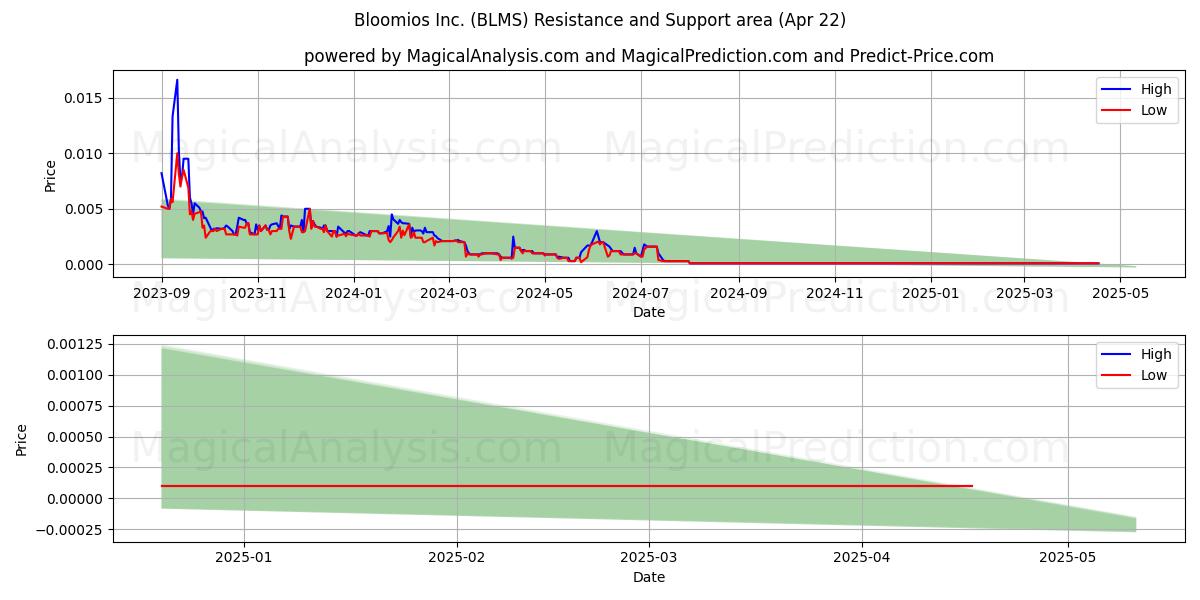Click the '2025-03' tick label in lower chart

click(649, 558)
